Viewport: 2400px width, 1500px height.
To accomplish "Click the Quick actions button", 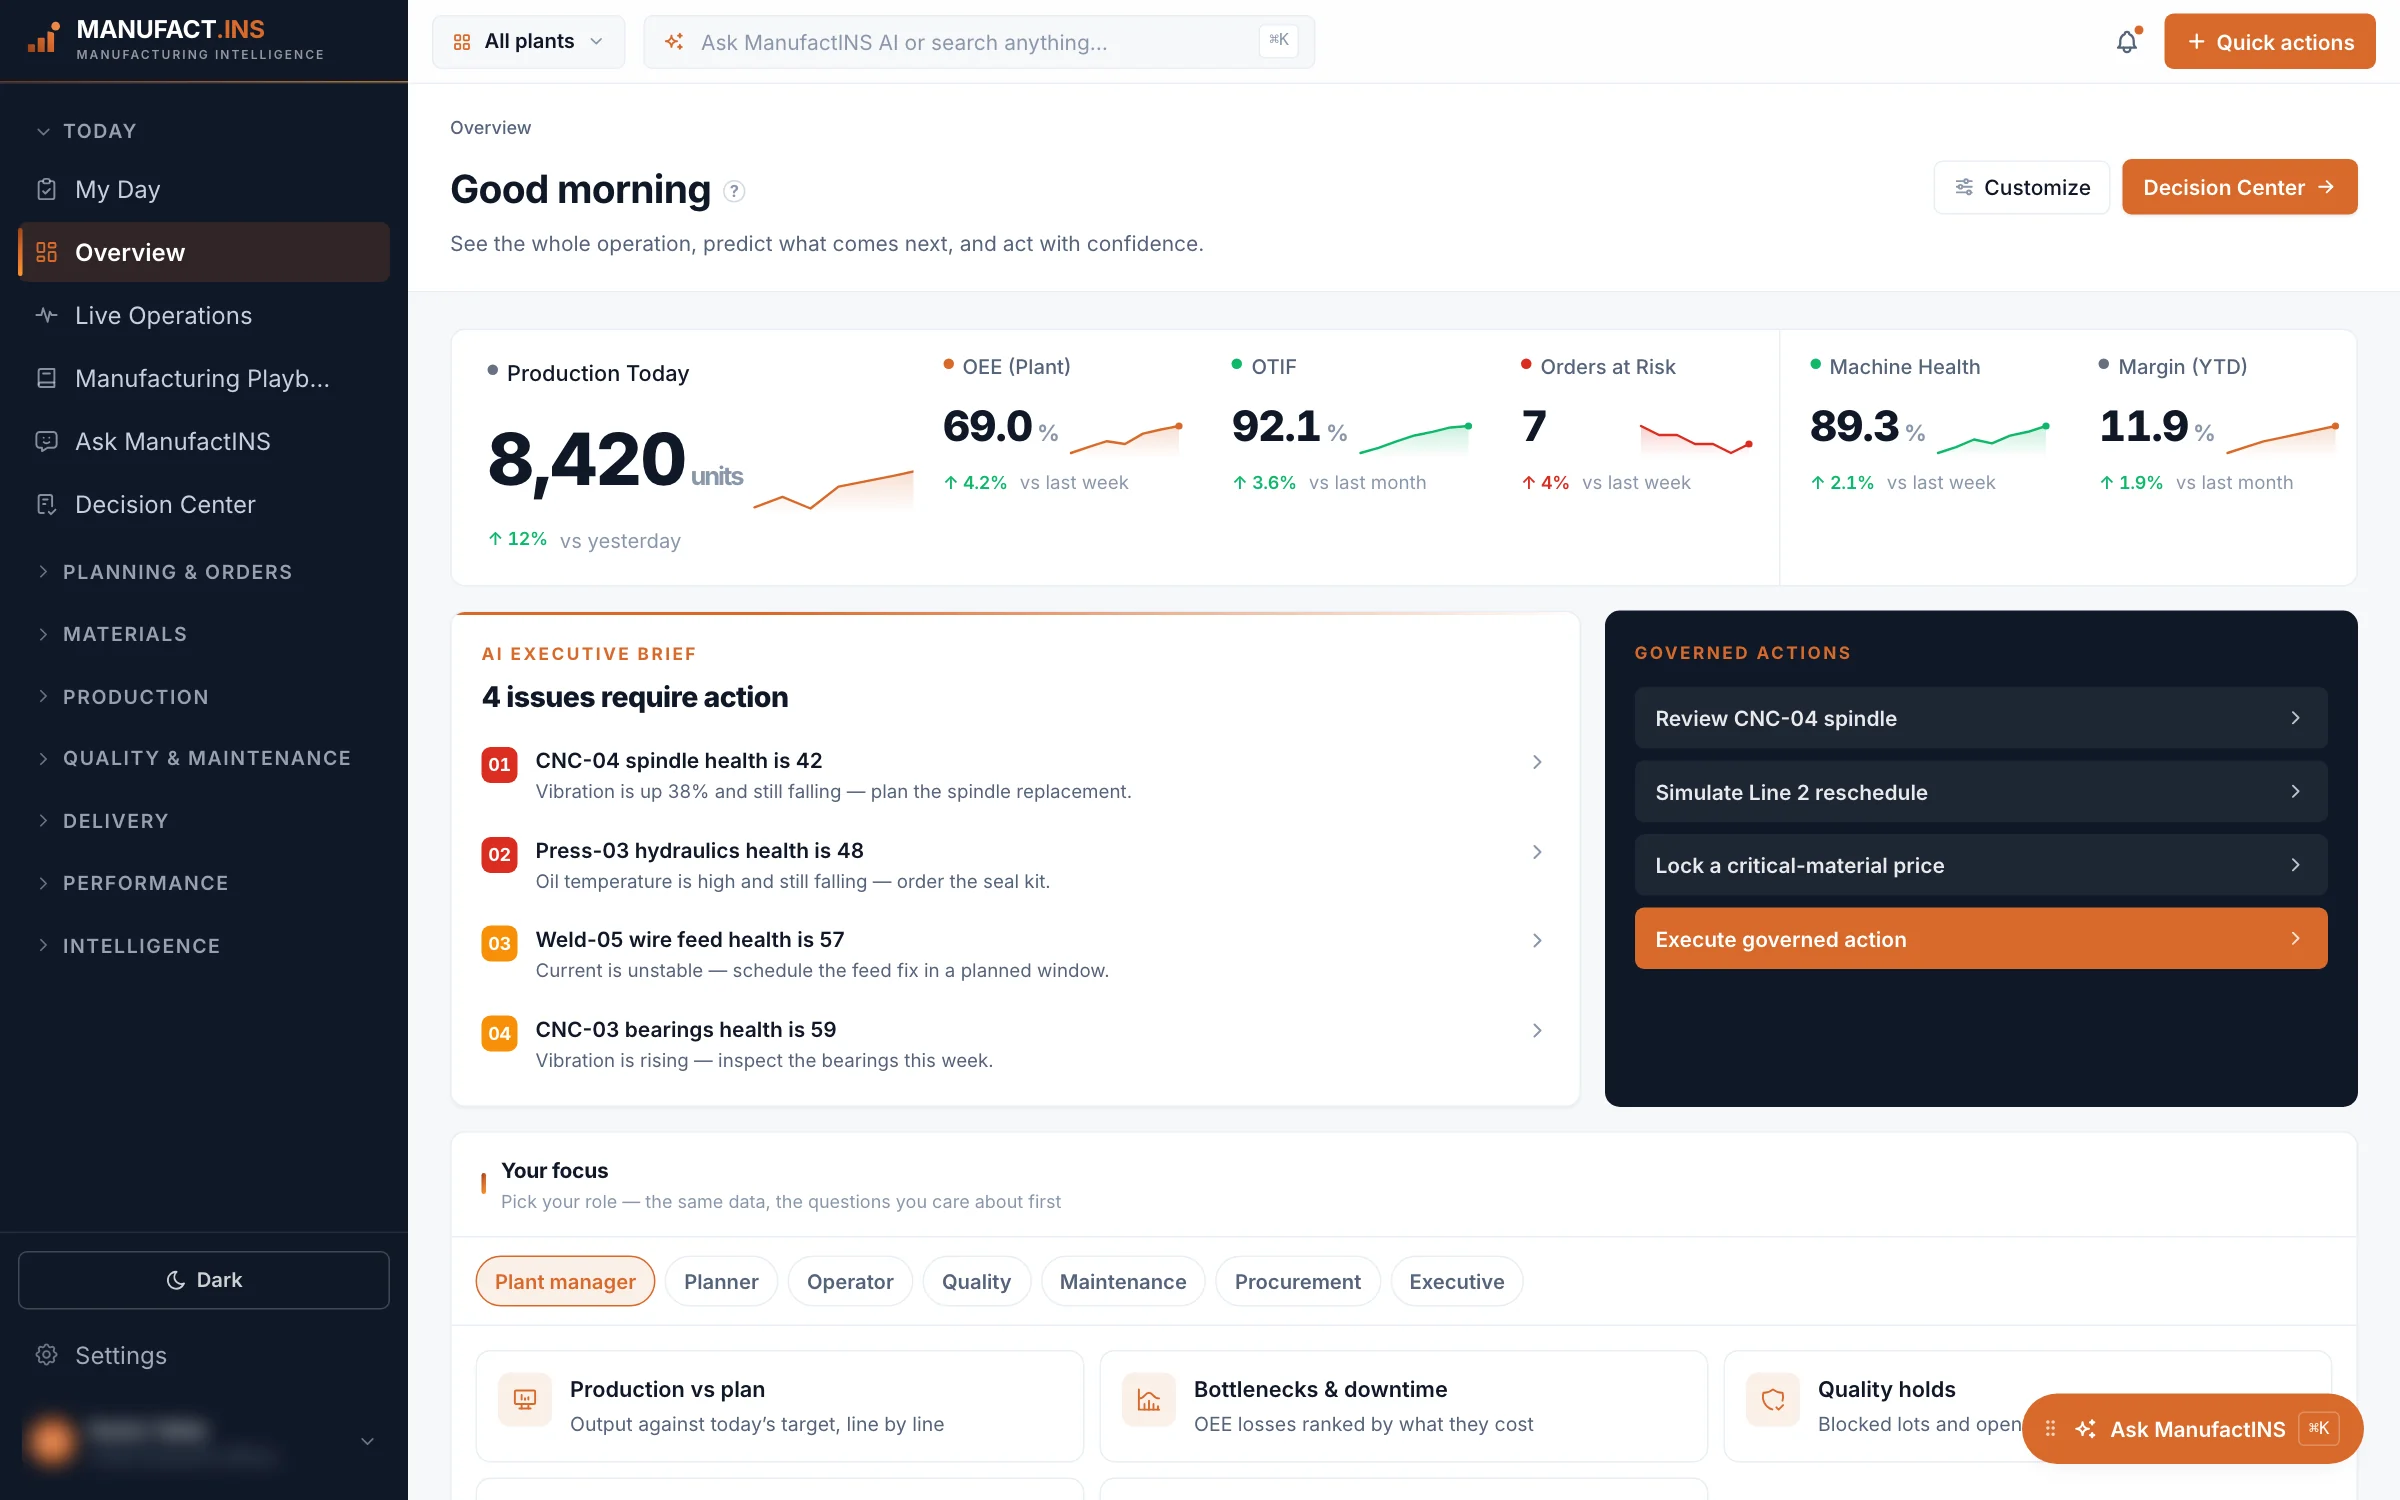I will tap(2269, 42).
